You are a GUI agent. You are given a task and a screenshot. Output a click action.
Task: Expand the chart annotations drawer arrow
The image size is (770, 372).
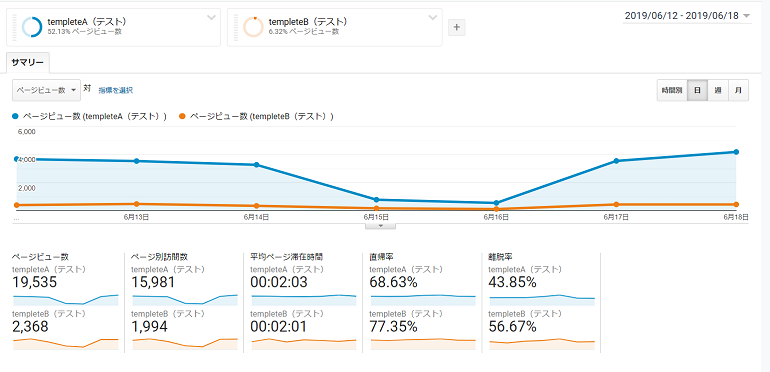click(380, 226)
